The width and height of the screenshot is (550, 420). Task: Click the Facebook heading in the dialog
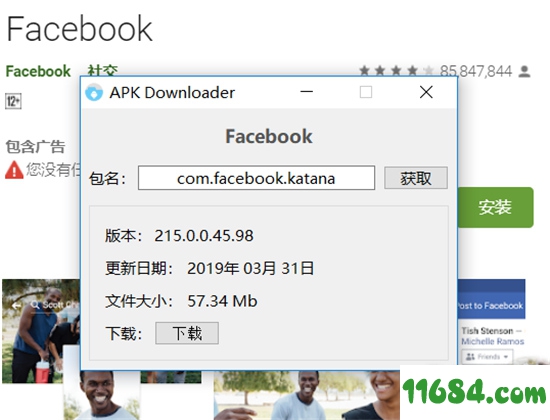click(269, 136)
